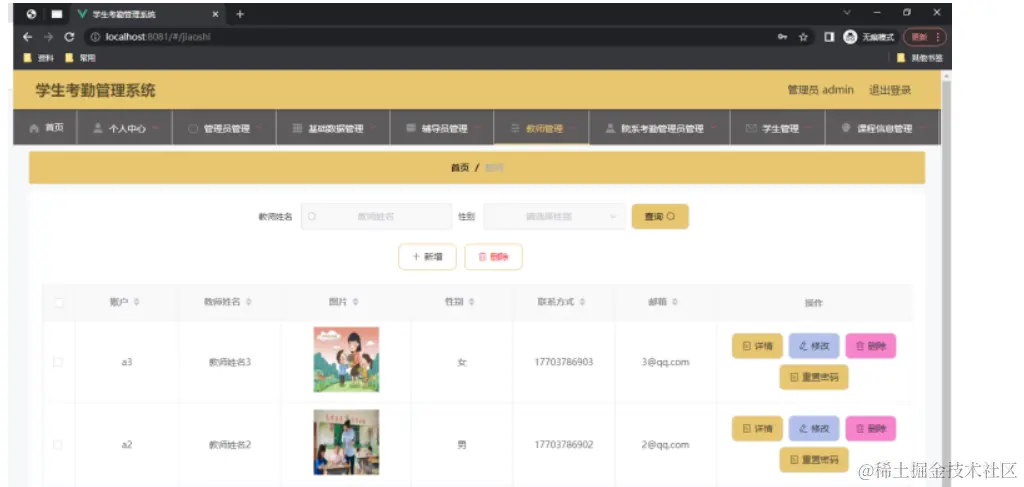Go back using the browser back arrow
This screenshot has height=487, width=1024.
pos(27,37)
